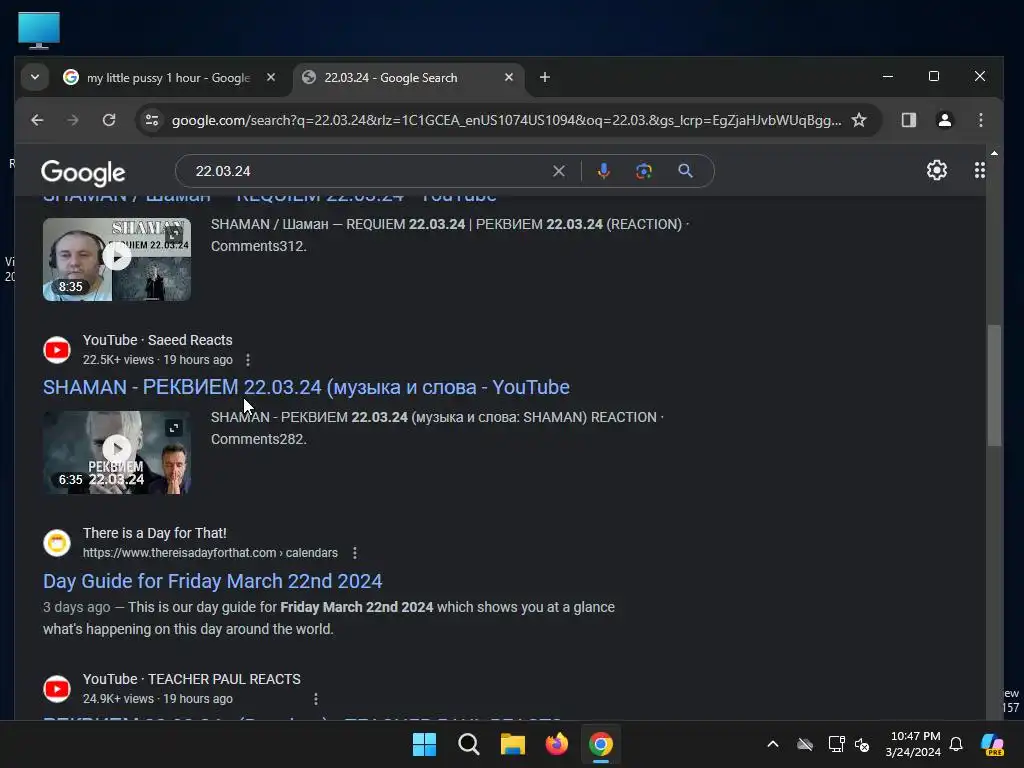Screen dimensions: 1024x768
Task: Click the YouTube icon for TEACHER PAUL REACTS
Action: [57, 689]
